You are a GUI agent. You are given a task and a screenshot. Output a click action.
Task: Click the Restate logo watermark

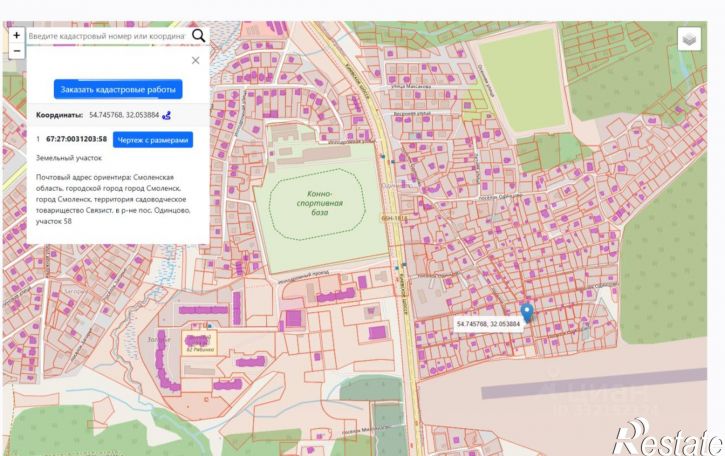tap(668, 437)
